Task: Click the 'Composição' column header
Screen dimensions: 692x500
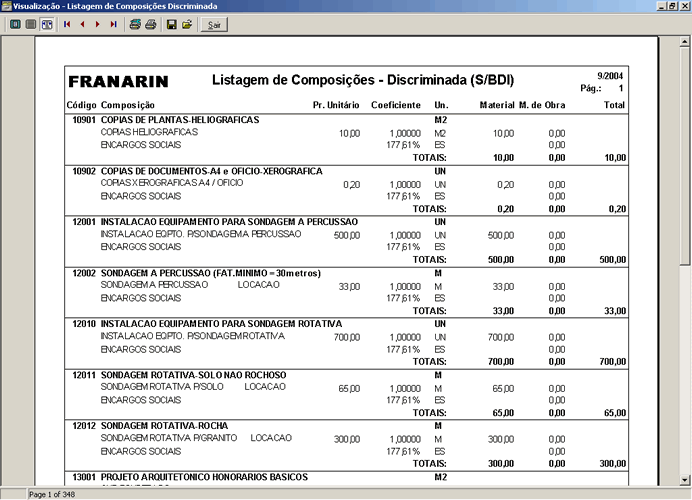Action: click(x=128, y=105)
